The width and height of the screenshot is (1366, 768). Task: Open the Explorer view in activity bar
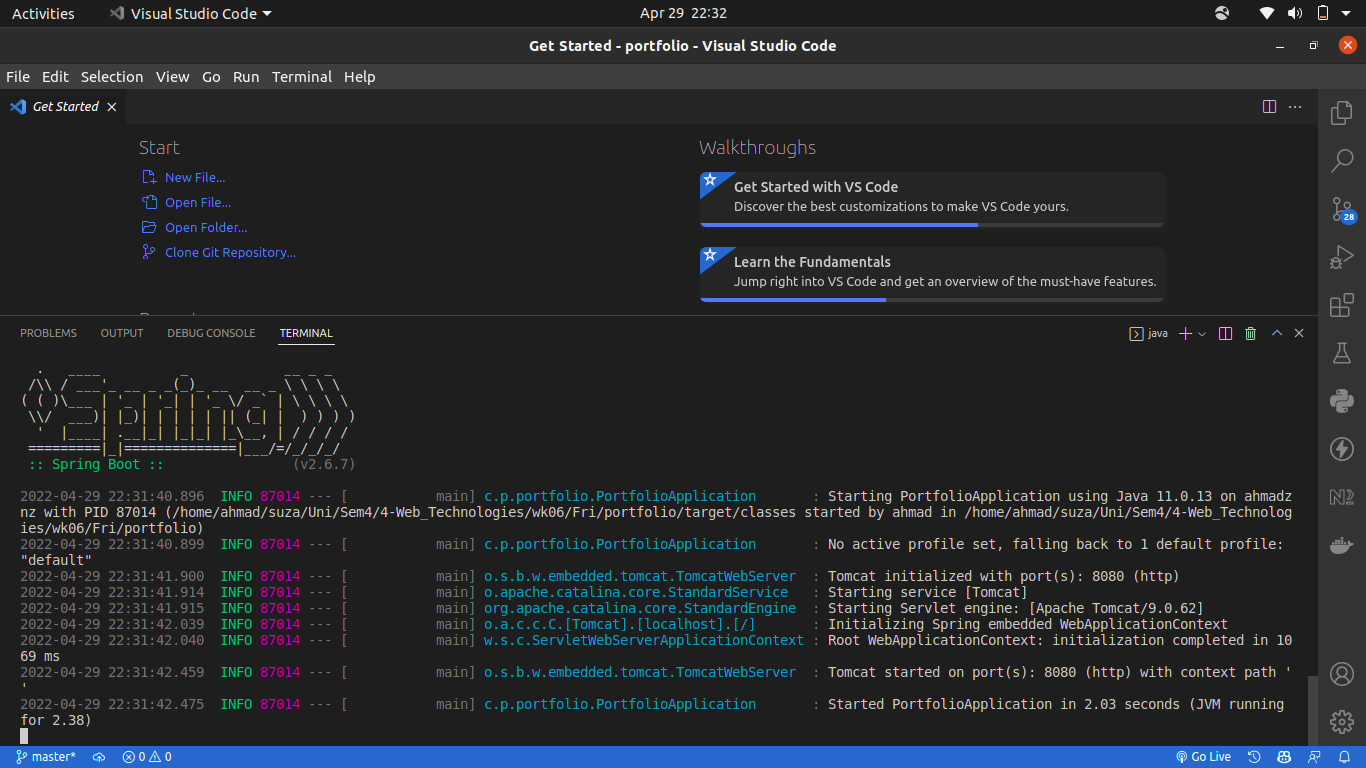1342,113
